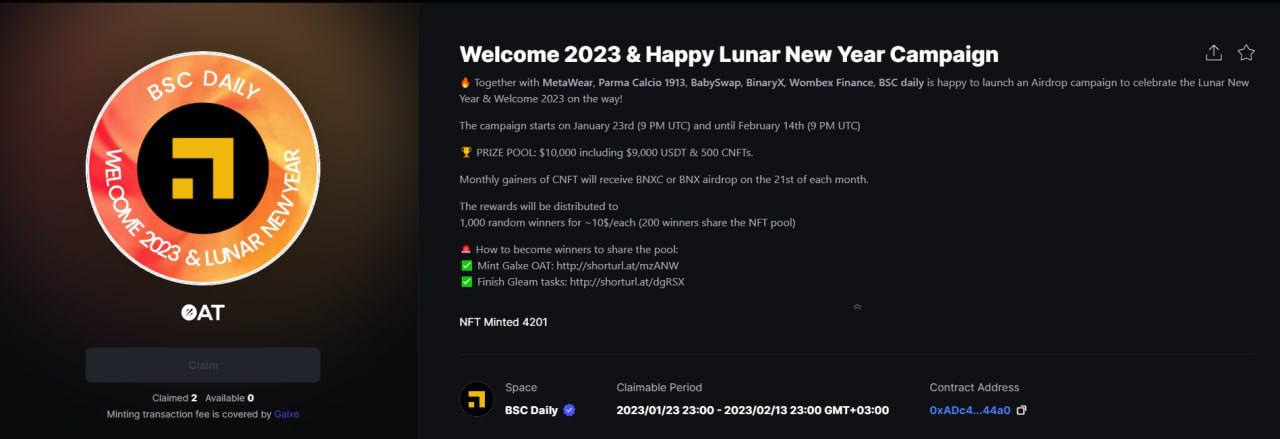Open the BSC Daily space name link

pos(531,410)
